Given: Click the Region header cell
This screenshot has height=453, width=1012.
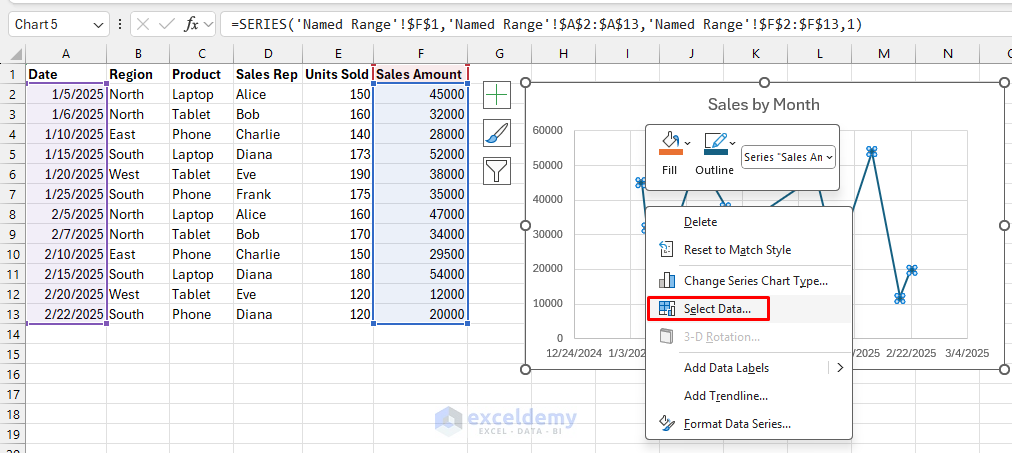Looking at the screenshot, I should click(138, 74).
